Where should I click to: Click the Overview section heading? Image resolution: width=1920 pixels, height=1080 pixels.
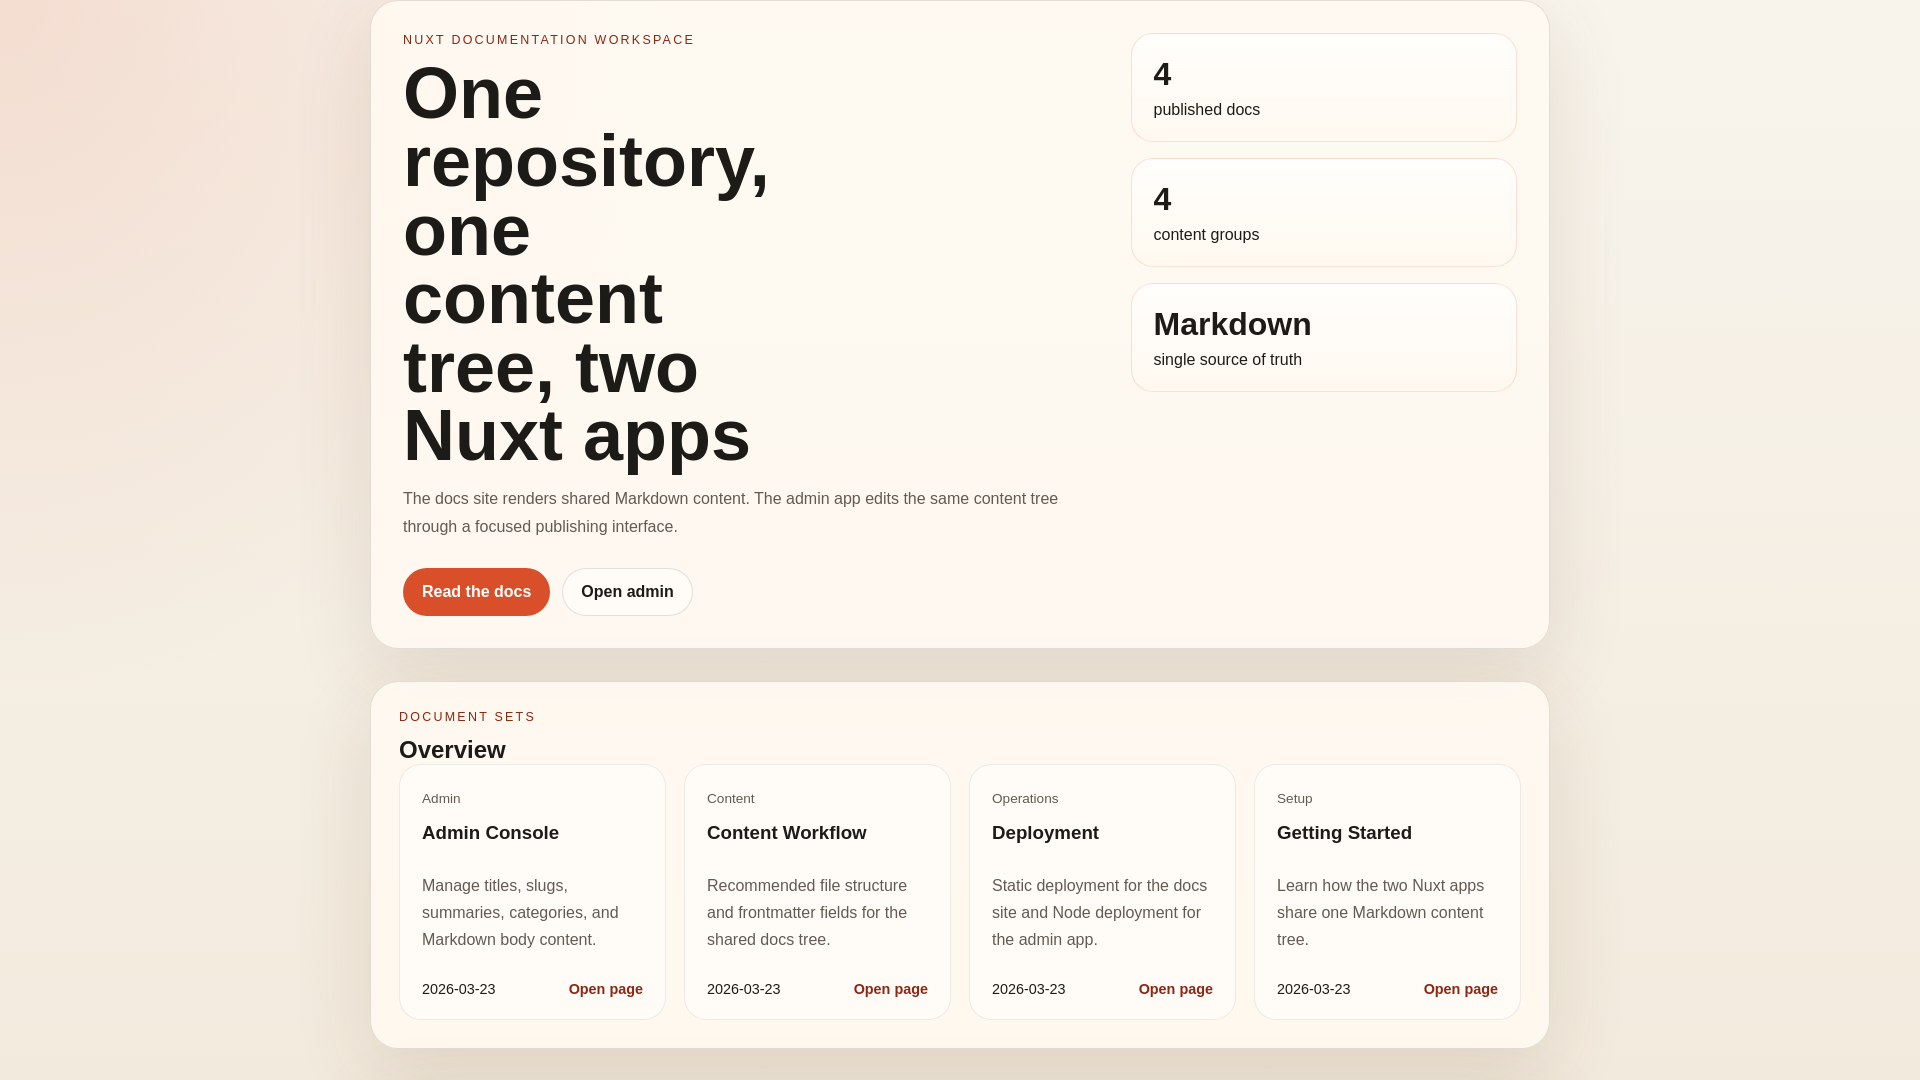coord(452,750)
